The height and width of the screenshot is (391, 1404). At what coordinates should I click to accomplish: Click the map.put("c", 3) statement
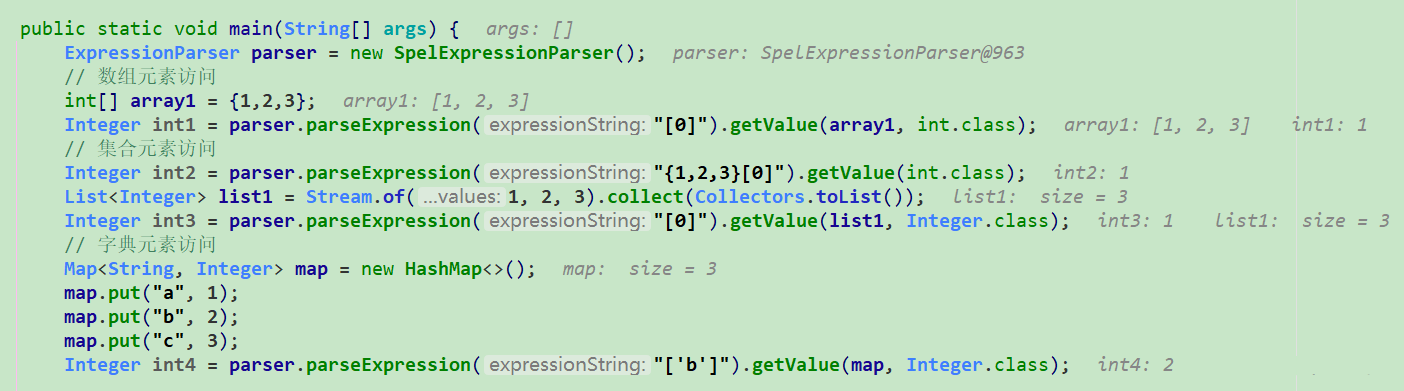click(151, 341)
